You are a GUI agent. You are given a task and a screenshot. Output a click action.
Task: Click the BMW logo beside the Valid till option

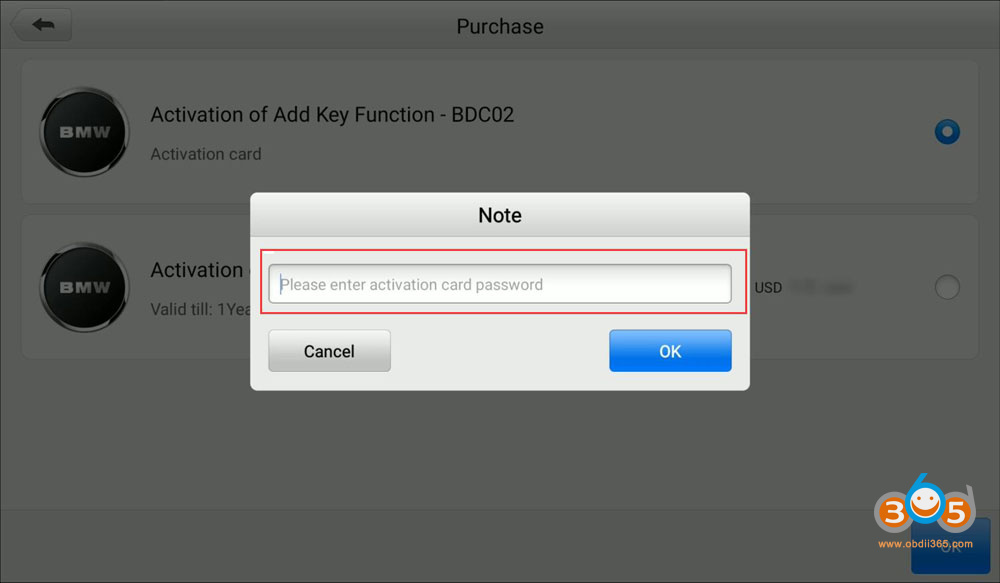(x=84, y=287)
